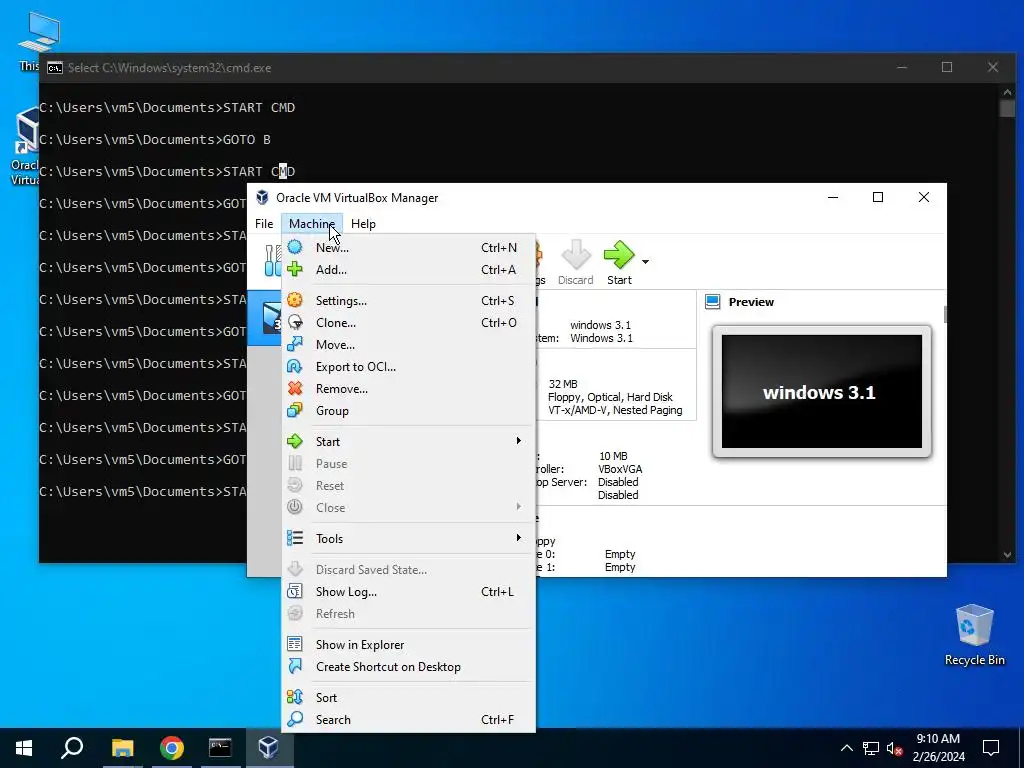This screenshot has width=1024, height=768.
Task: Open the Help menu
Action: [363, 223]
